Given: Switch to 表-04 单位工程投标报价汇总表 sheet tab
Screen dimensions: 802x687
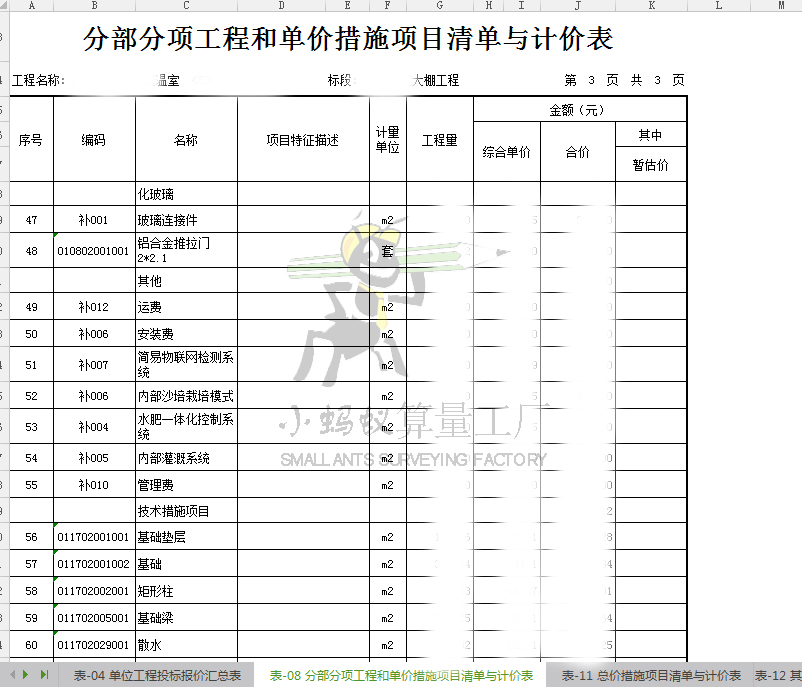Looking at the screenshot, I should (x=157, y=676).
